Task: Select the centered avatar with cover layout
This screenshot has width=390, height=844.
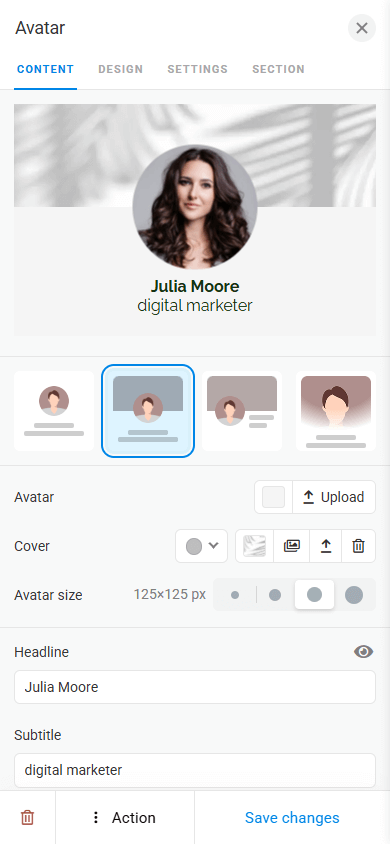Action: (x=148, y=411)
